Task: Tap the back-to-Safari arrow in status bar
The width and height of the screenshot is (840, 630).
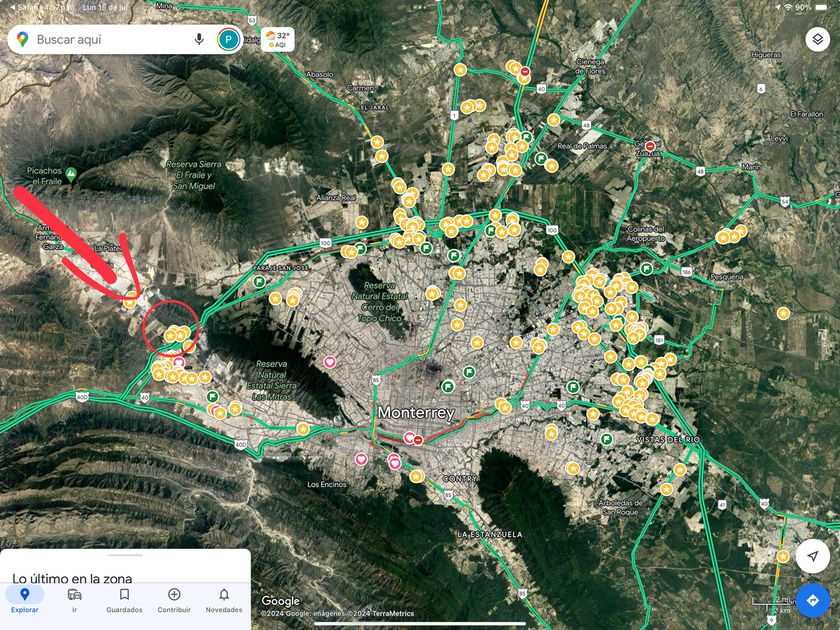Action: (12, 8)
